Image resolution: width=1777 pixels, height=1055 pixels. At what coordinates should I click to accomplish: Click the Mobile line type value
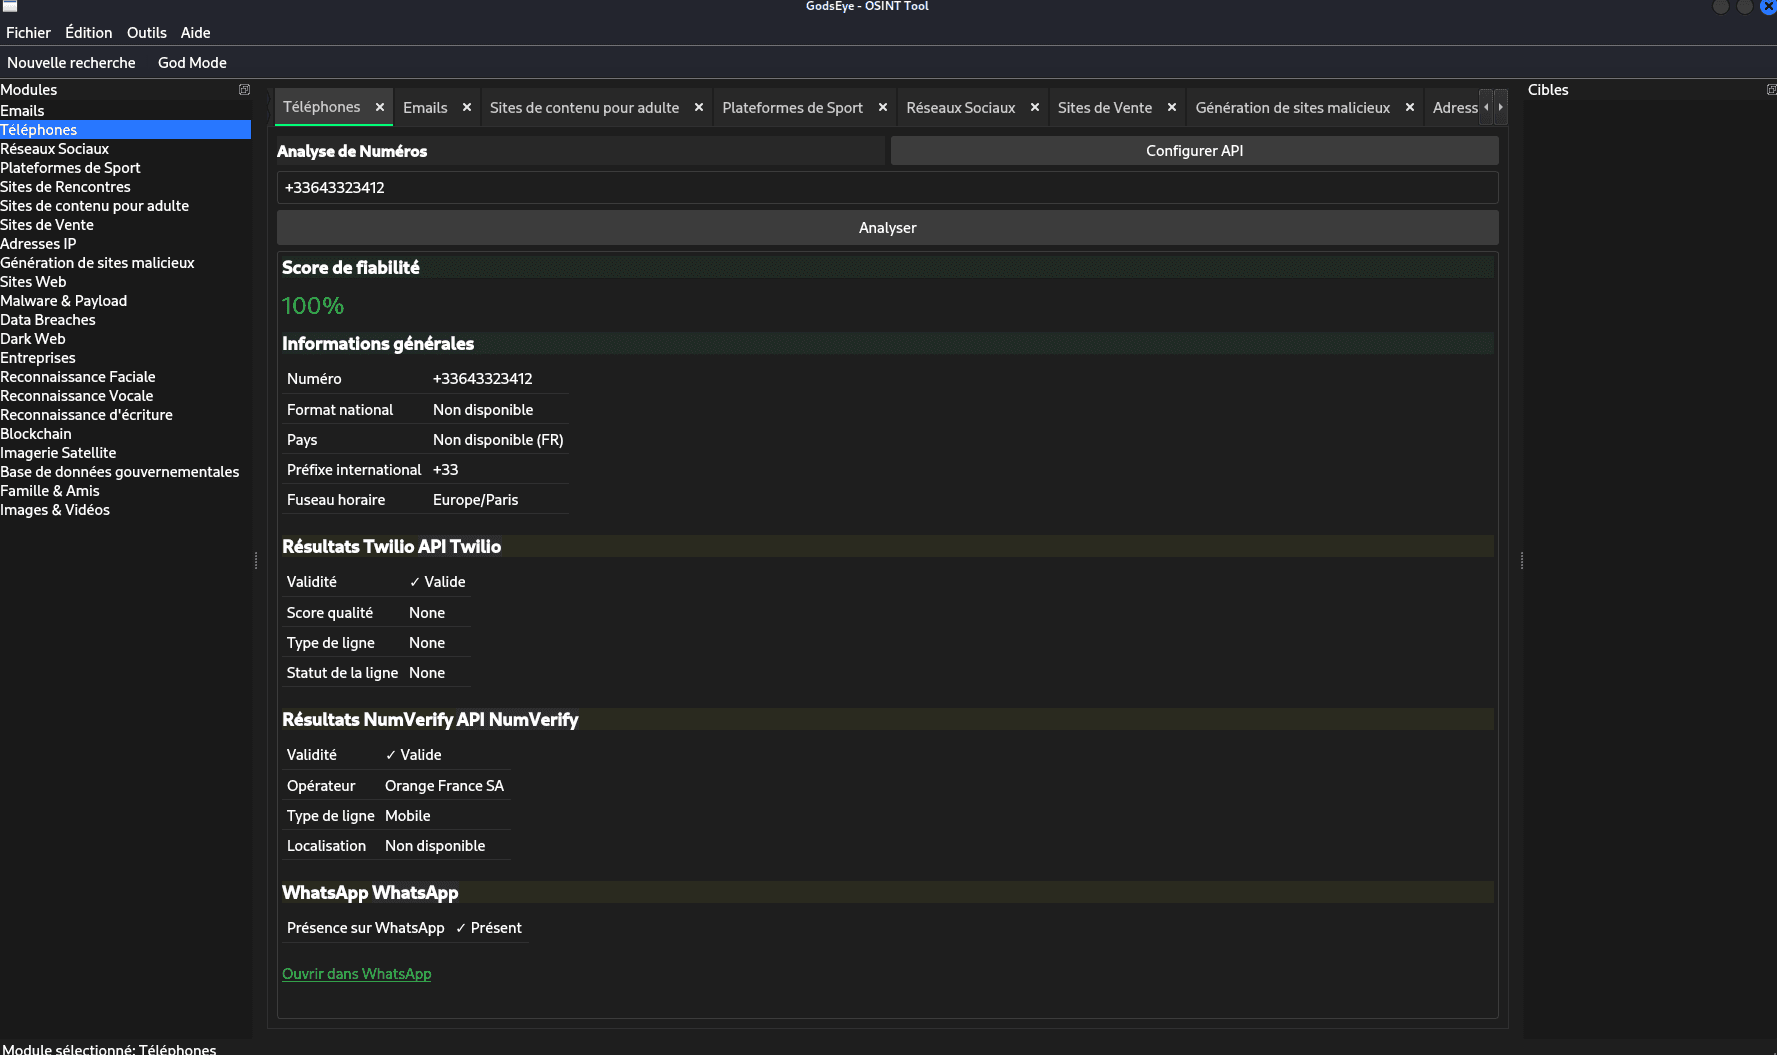(x=408, y=816)
